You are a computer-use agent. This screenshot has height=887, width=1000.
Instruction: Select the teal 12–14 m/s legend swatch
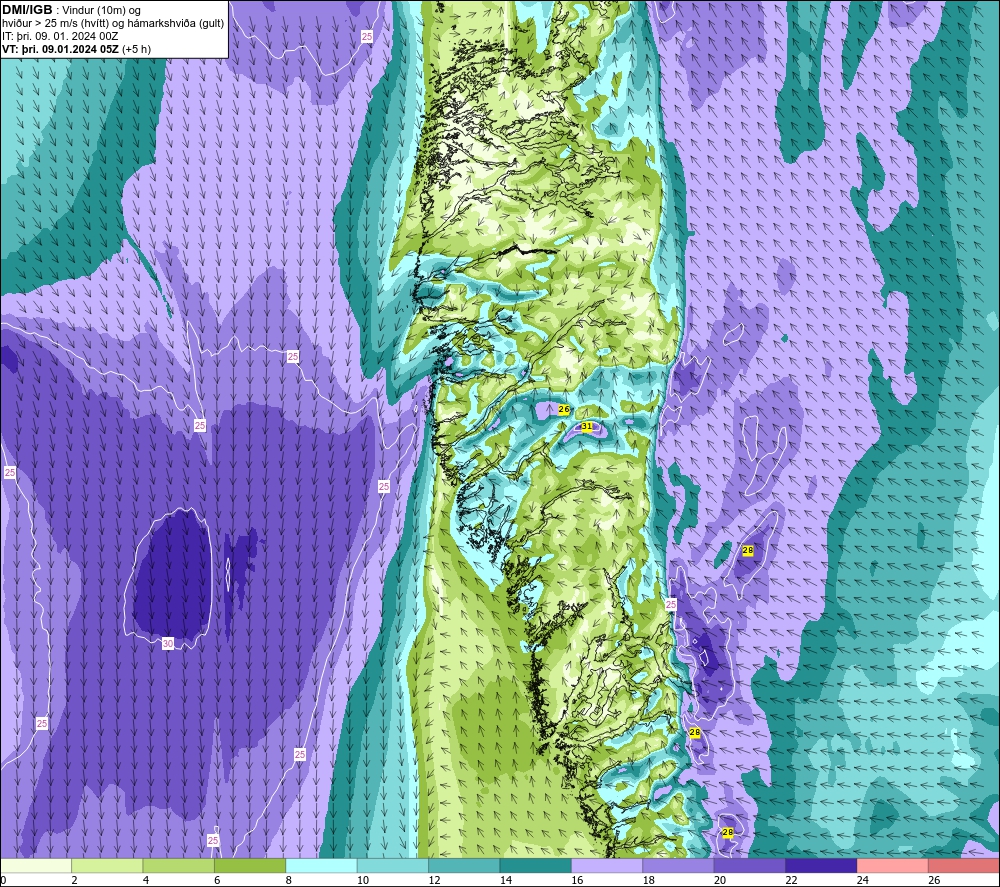(x=464, y=865)
